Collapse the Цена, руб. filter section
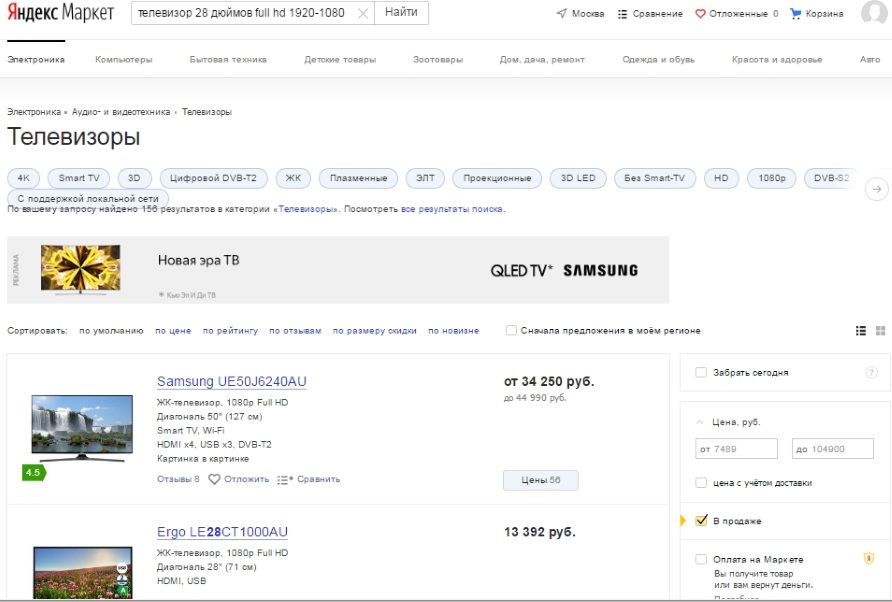 click(699, 422)
